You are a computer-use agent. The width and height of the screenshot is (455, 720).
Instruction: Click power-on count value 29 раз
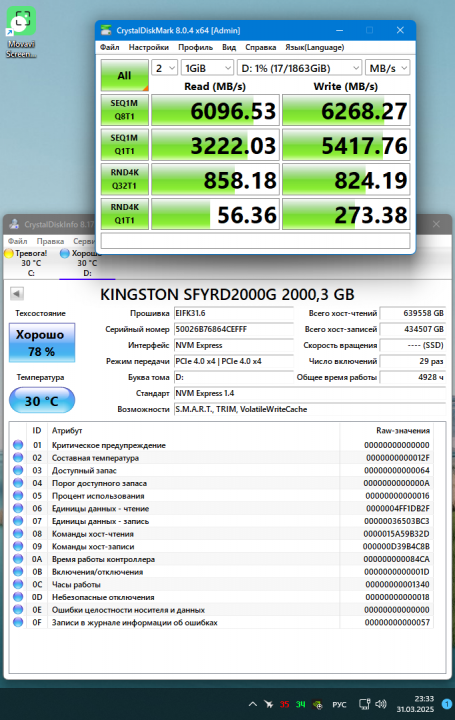coord(412,361)
